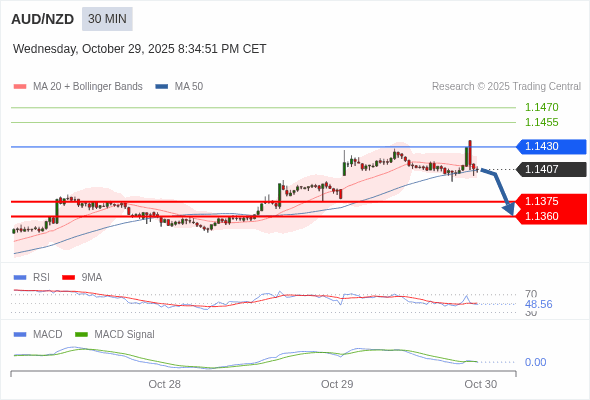Click the Oct 28 date axis label
Image resolution: width=590 pixels, height=400 pixels.
pyautogui.click(x=164, y=384)
